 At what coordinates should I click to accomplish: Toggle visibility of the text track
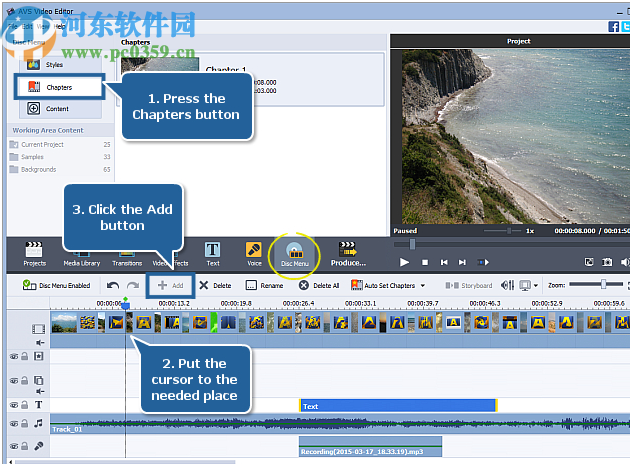click(x=14, y=405)
